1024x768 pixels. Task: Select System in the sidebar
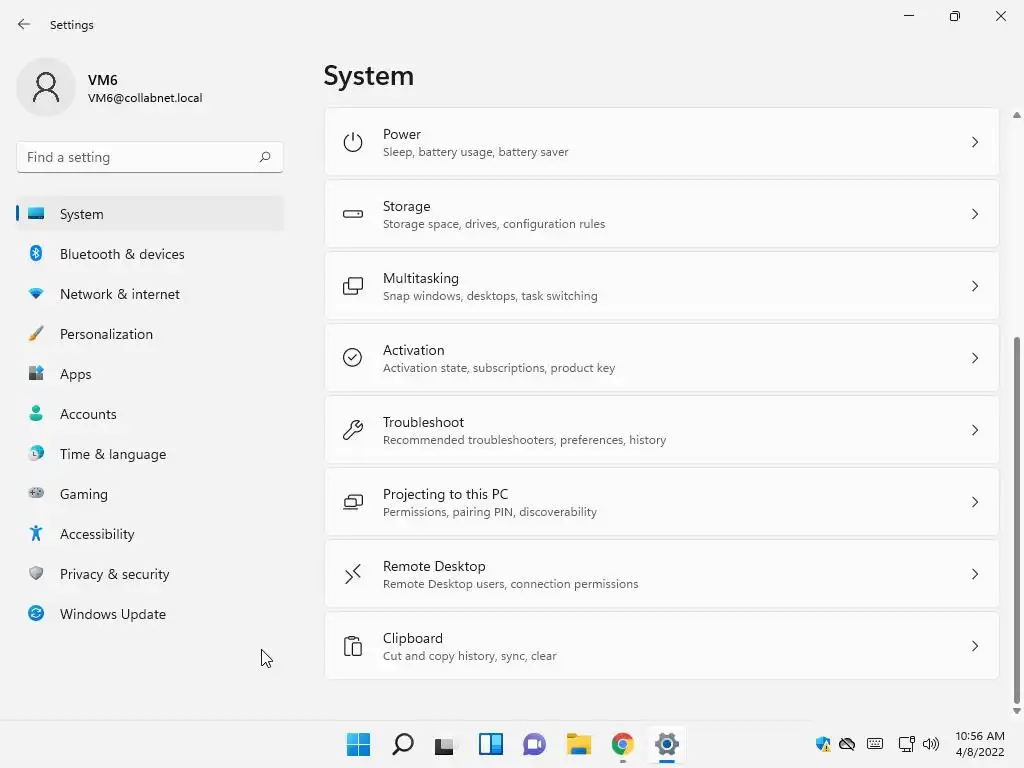[x=150, y=214]
